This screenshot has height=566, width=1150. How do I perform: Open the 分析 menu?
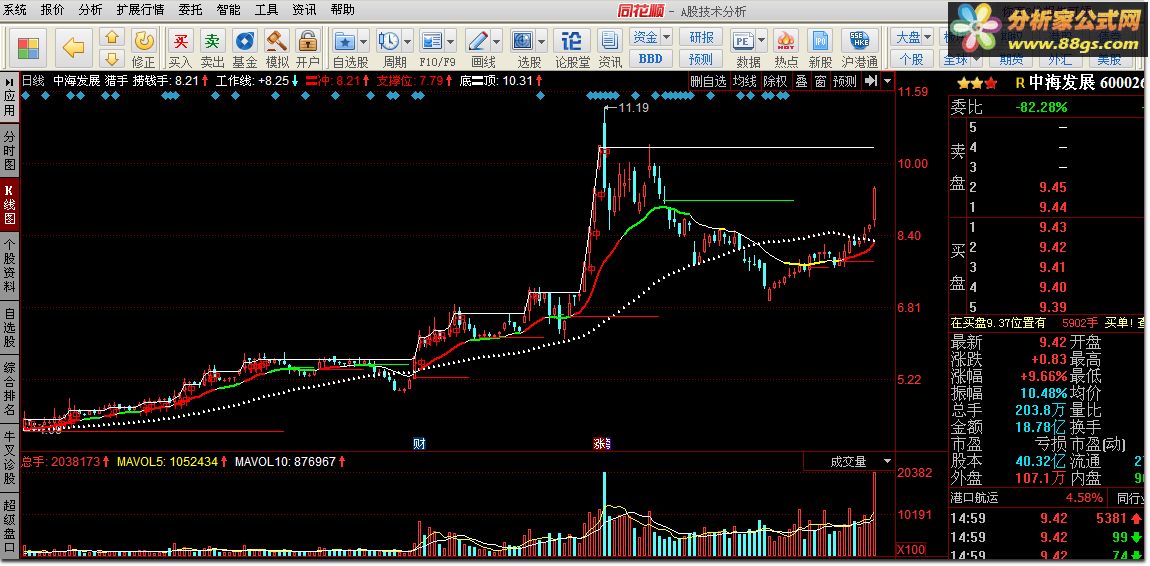(90, 10)
